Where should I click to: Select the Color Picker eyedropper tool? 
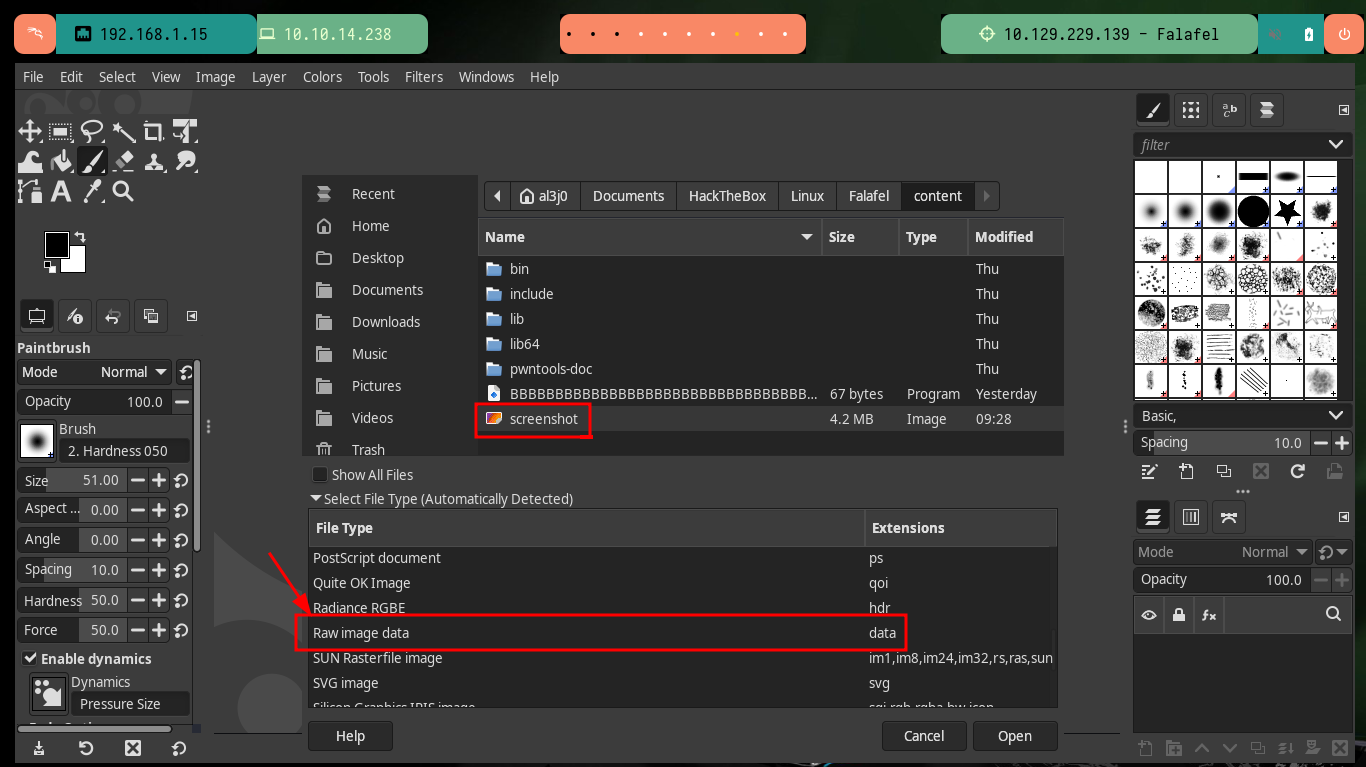click(92, 191)
